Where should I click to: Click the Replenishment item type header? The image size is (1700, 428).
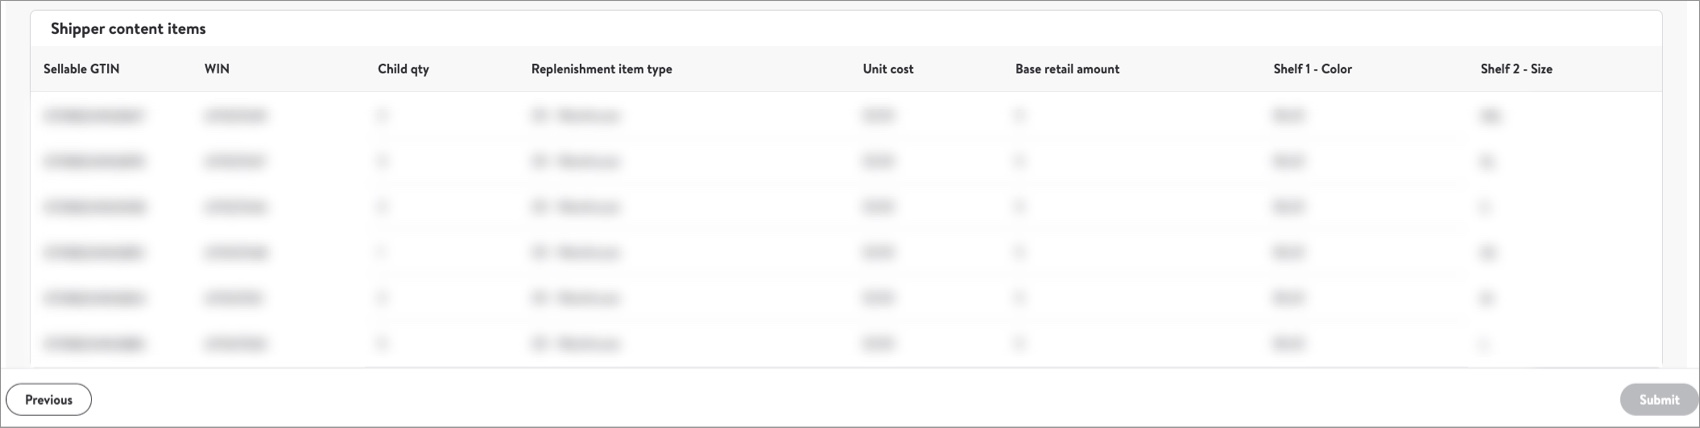click(x=601, y=69)
